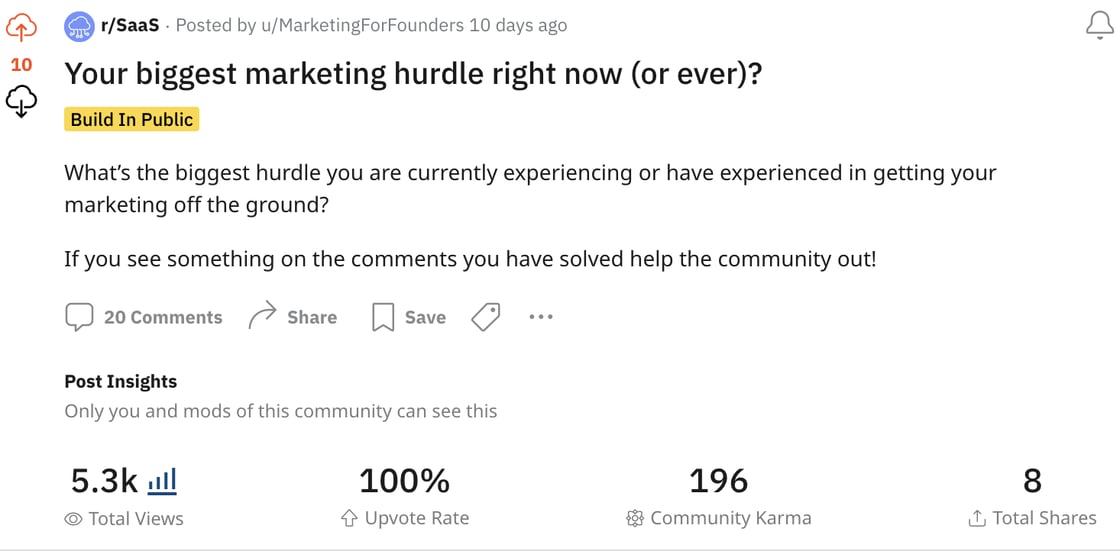Click the comment bubble icon
Screen dimensions: 1120x551
(x=79, y=317)
